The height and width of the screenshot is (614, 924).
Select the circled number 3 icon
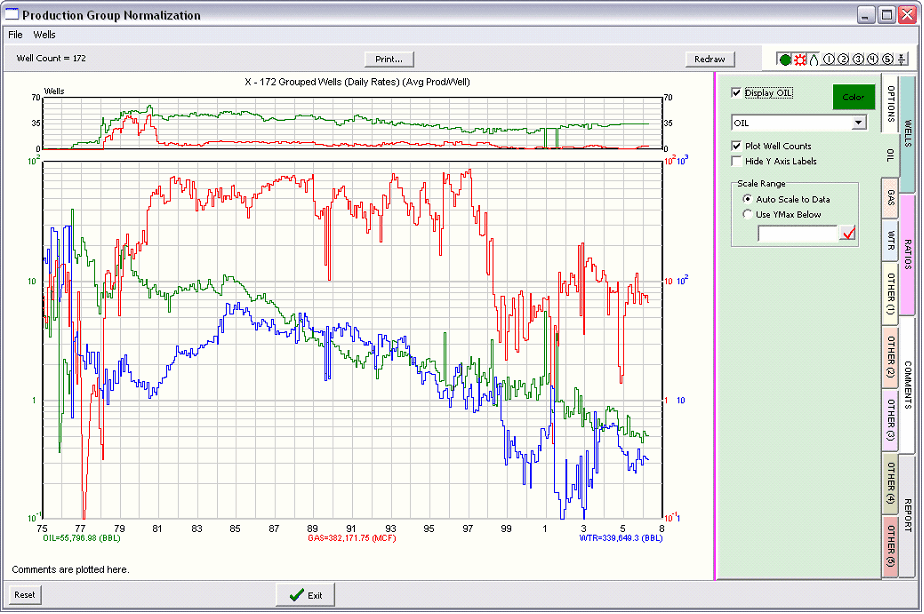(x=858, y=60)
